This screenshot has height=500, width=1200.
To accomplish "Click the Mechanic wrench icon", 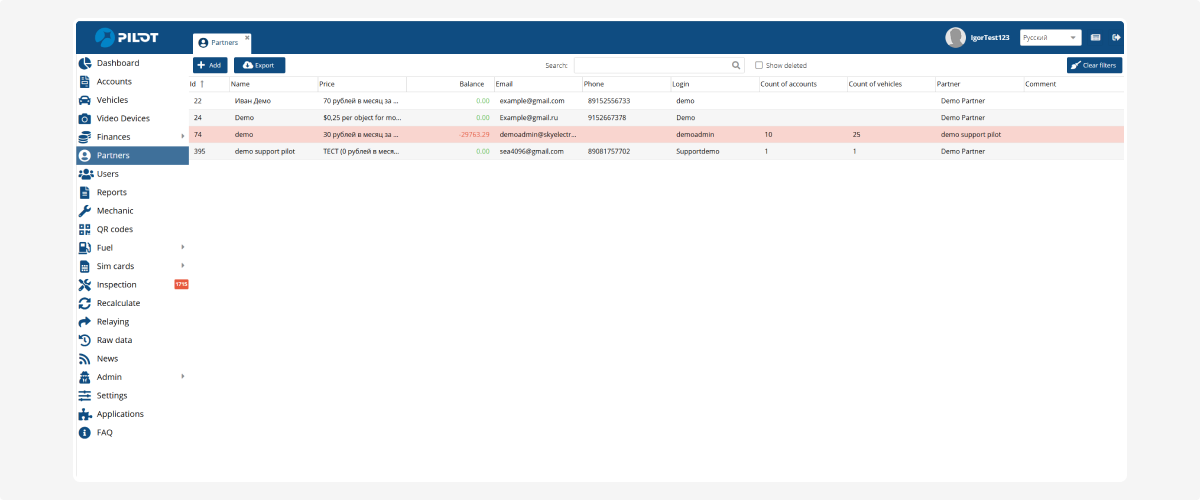I will pyautogui.click(x=85, y=211).
